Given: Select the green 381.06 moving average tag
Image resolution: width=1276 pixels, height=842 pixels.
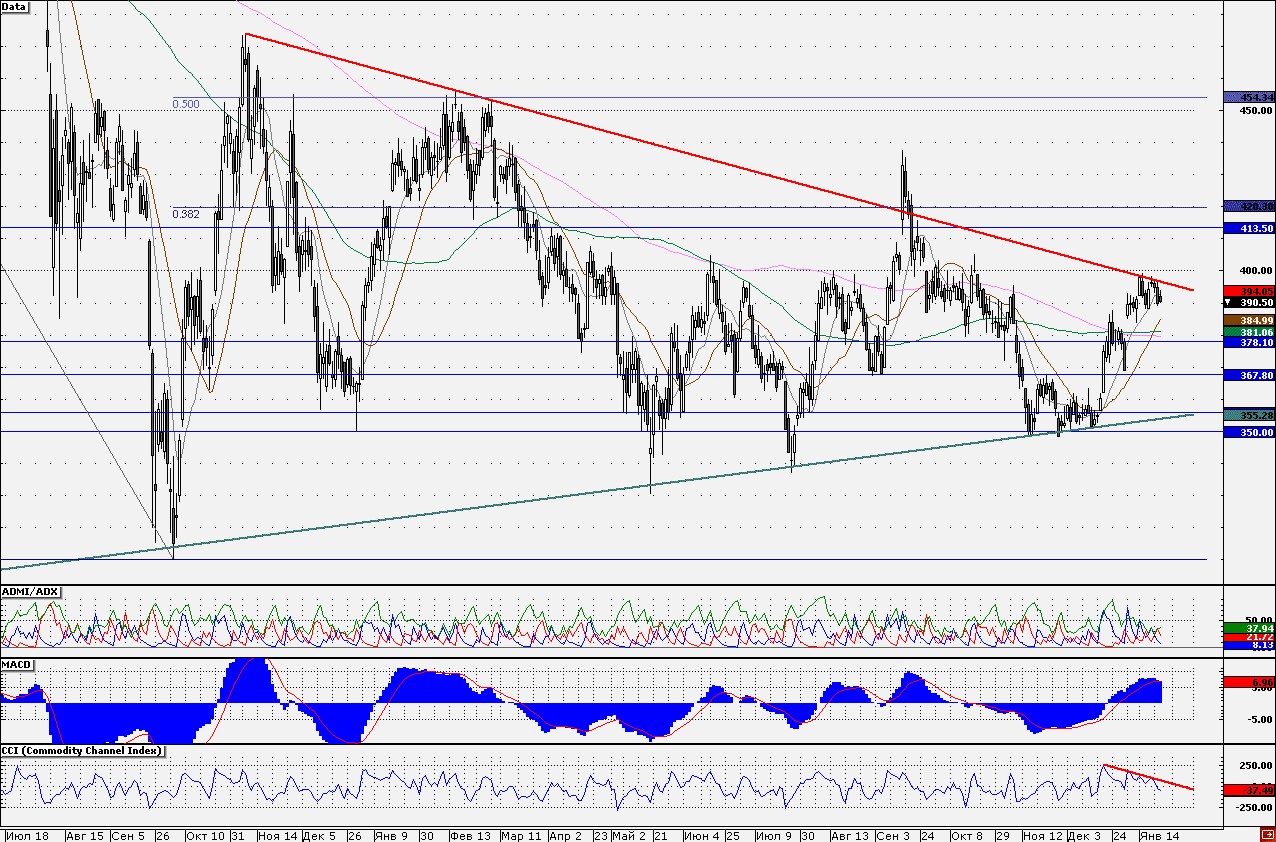Looking at the screenshot, I should pos(1249,332).
